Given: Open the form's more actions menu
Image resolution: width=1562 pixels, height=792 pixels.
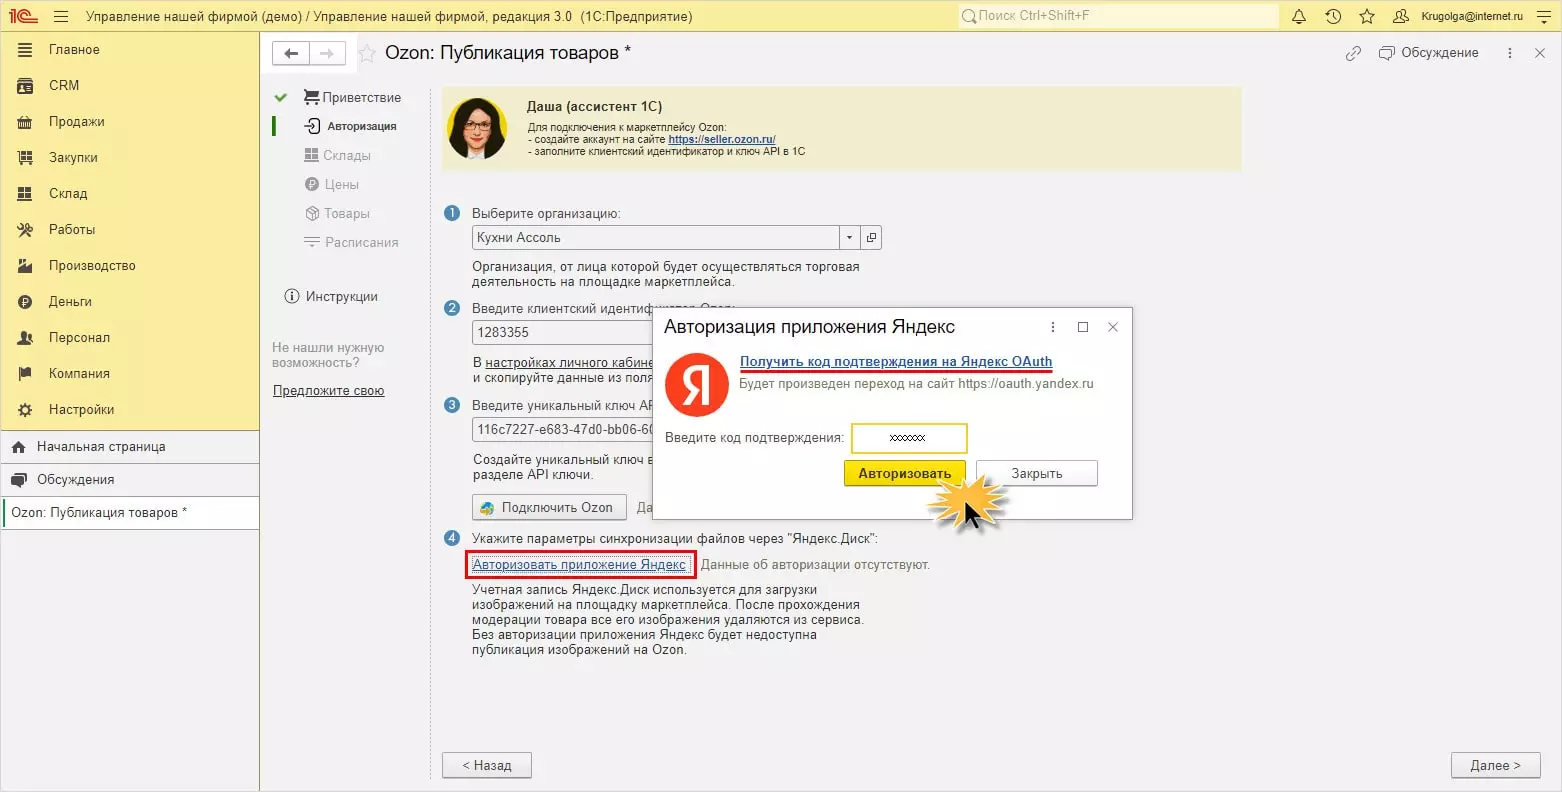Looking at the screenshot, I should tap(1510, 54).
